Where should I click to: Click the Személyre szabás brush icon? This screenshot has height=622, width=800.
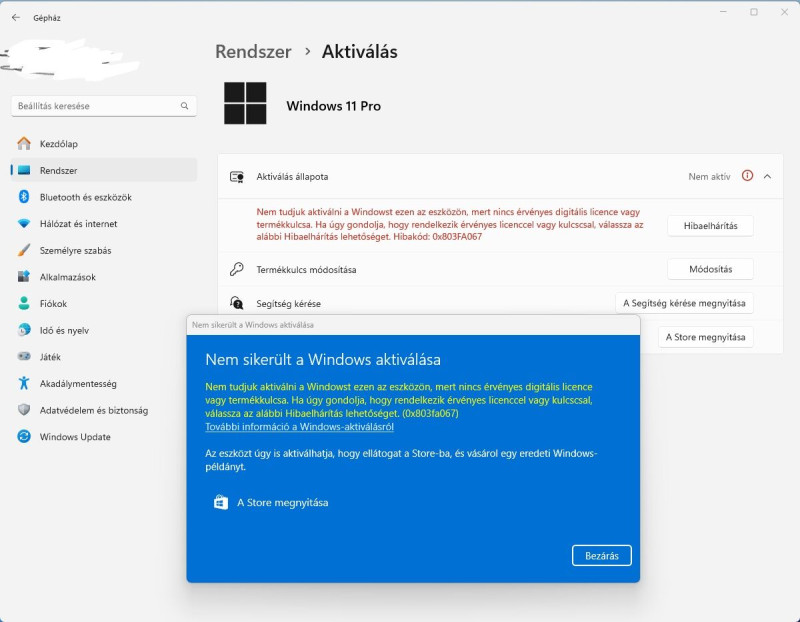(24, 250)
